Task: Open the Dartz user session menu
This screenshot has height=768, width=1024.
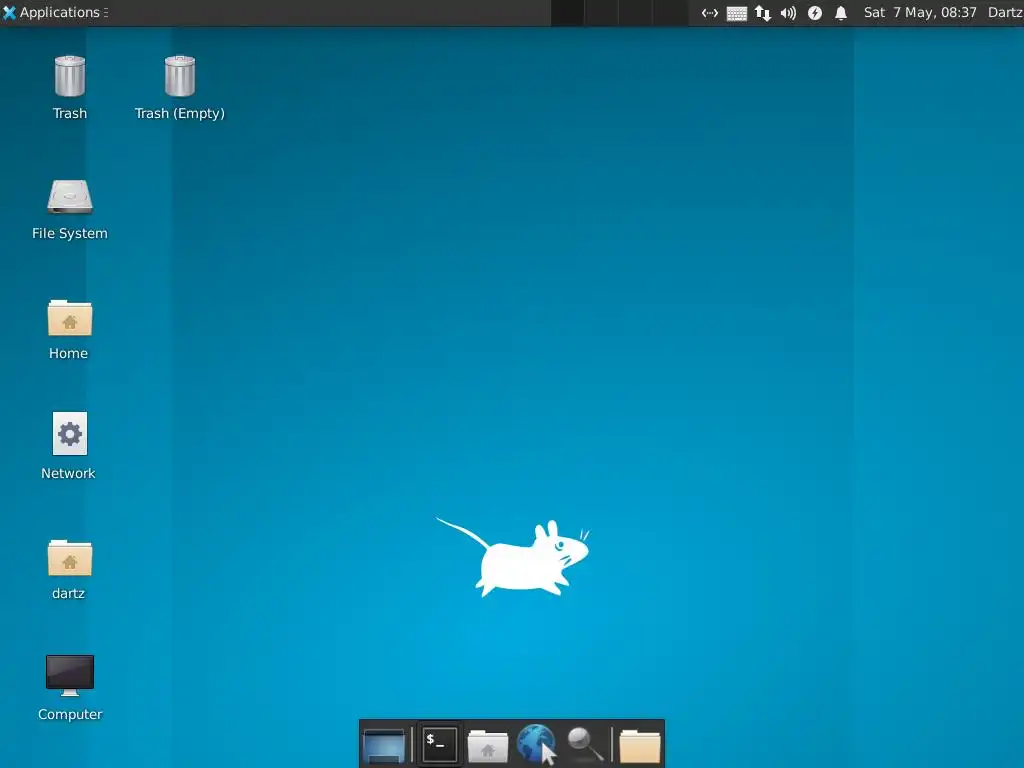Action: [x=1004, y=12]
